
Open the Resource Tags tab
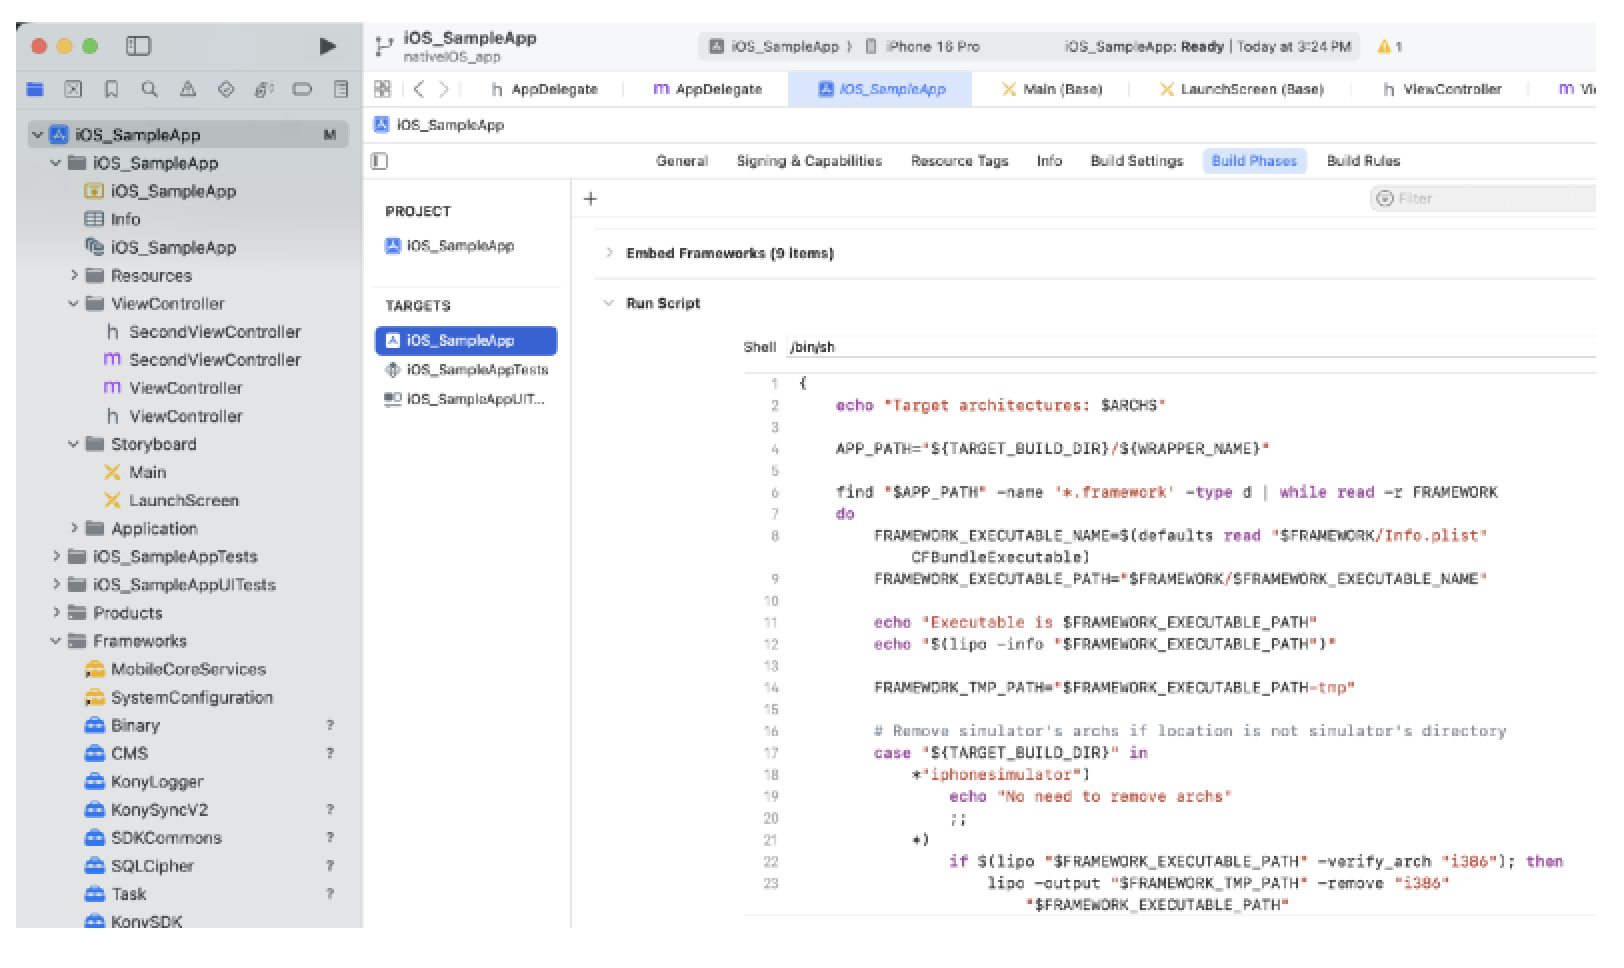tap(959, 161)
